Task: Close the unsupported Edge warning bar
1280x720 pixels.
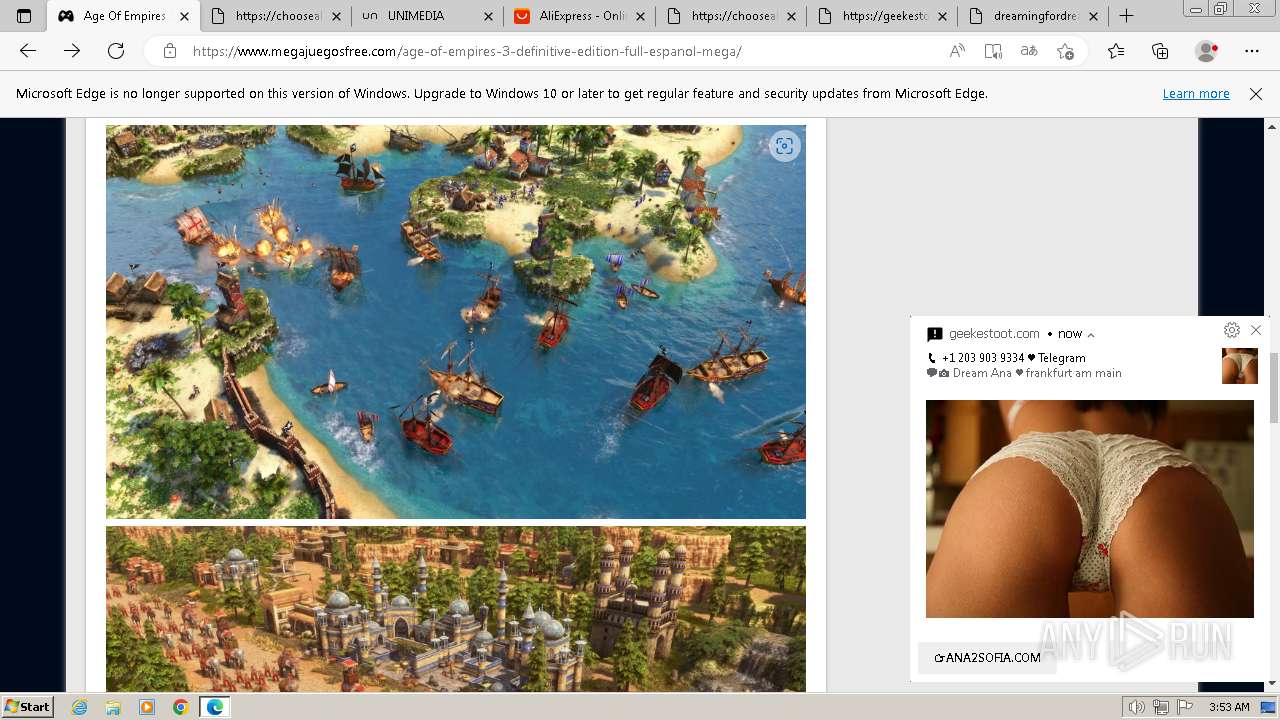Action: coord(1256,94)
